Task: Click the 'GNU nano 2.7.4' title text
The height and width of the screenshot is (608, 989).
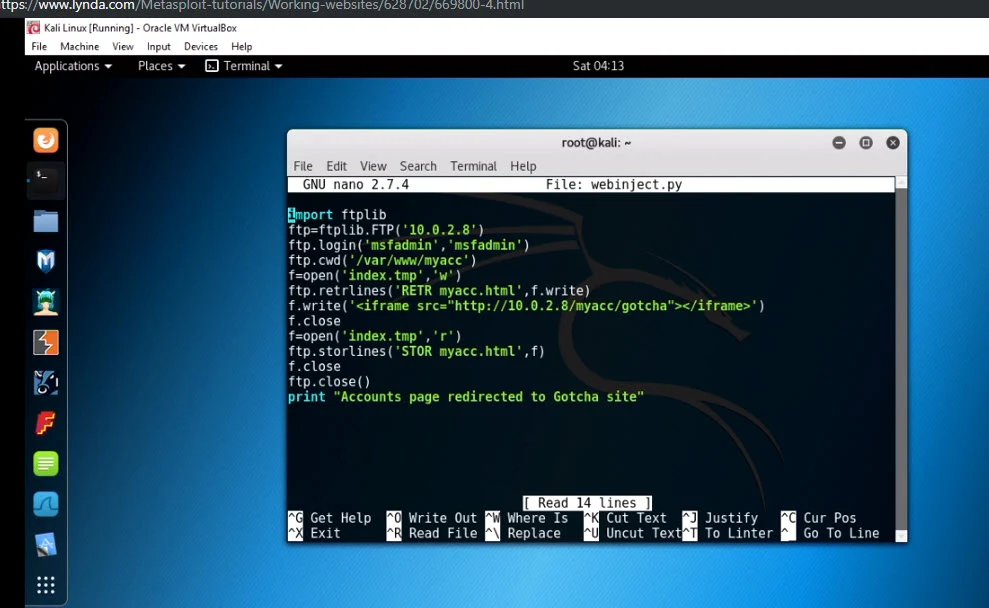Action: (x=356, y=184)
